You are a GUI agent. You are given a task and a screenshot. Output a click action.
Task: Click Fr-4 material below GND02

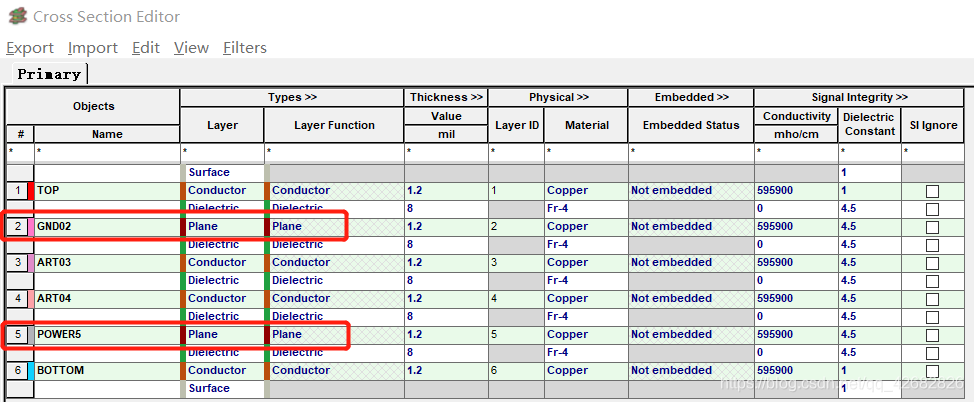point(586,245)
